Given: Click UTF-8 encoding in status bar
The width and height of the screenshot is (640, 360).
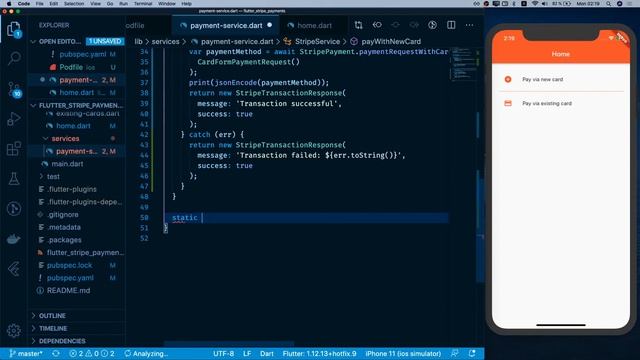Looking at the screenshot, I should coord(223,353).
